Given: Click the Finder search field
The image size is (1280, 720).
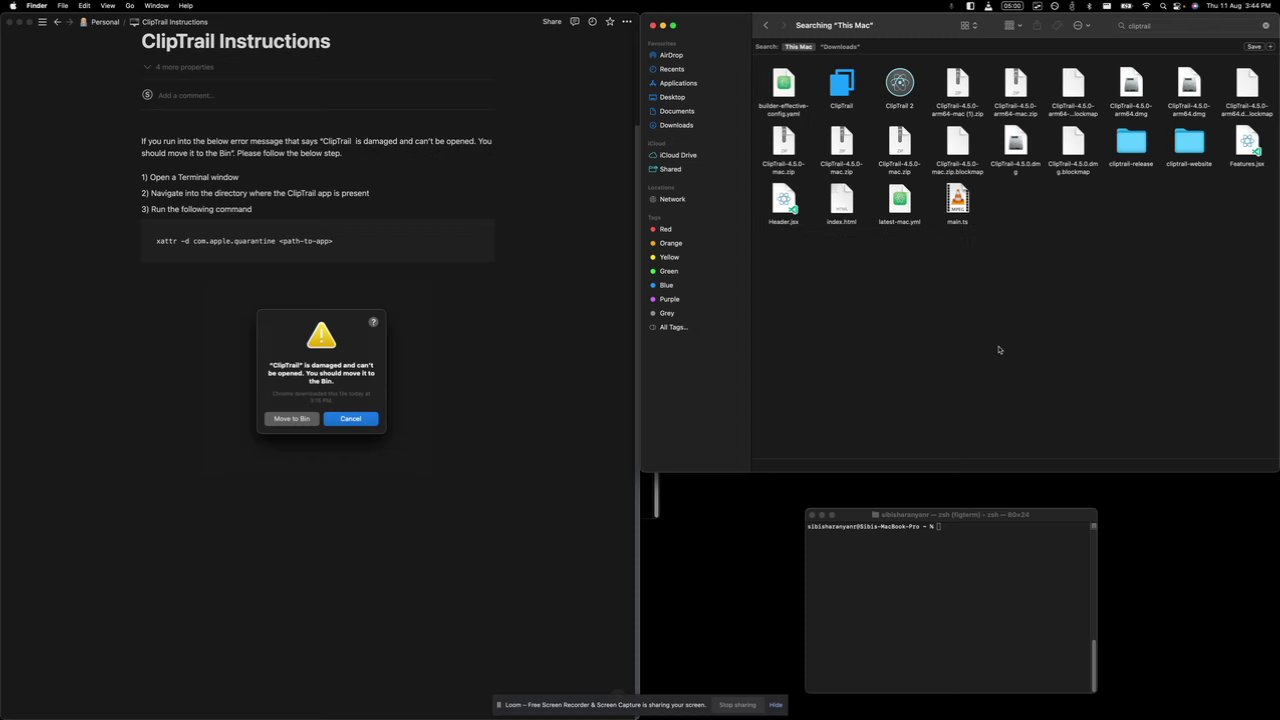Looking at the screenshot, I should click(x=1193, y=26).
